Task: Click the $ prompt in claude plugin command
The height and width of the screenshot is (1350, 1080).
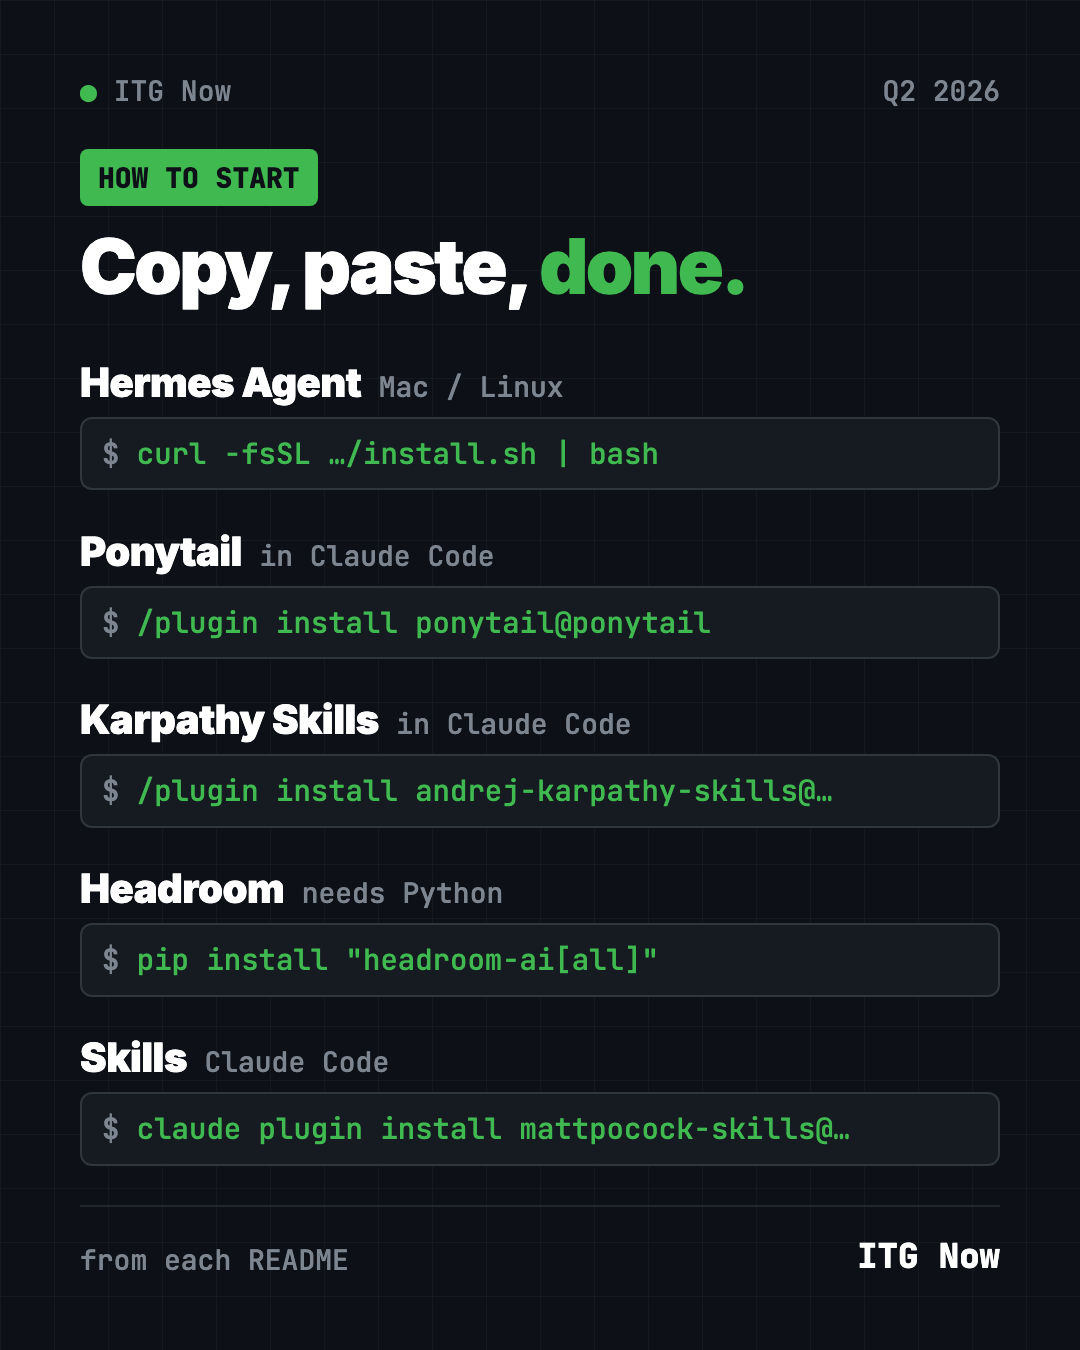Action: point(111,1129)
